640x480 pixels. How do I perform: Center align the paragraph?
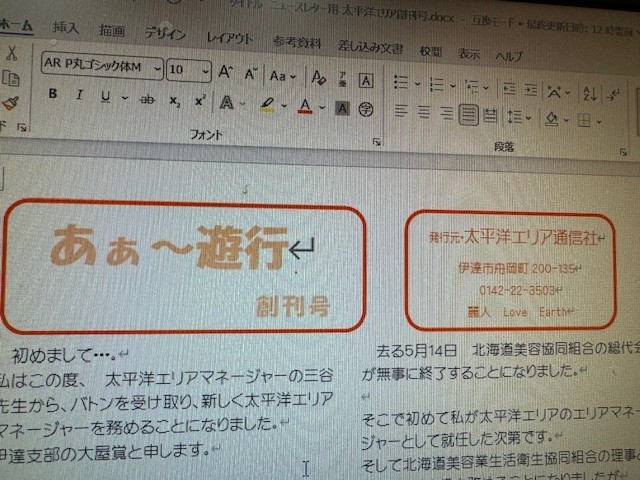click(424, 112)
